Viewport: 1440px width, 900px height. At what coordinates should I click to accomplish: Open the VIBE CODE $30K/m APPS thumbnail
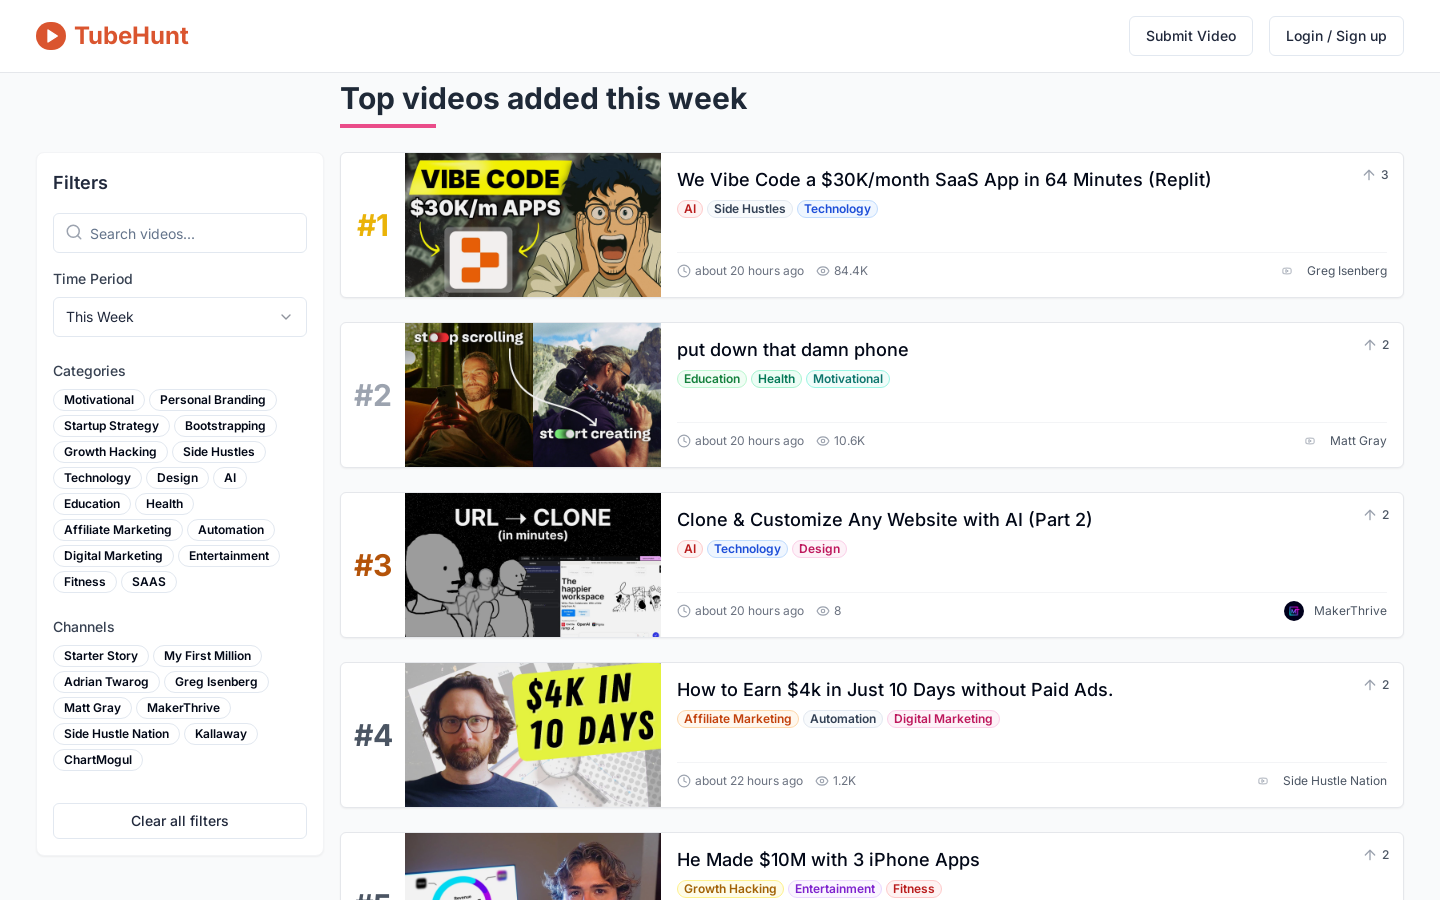[533, 225]
